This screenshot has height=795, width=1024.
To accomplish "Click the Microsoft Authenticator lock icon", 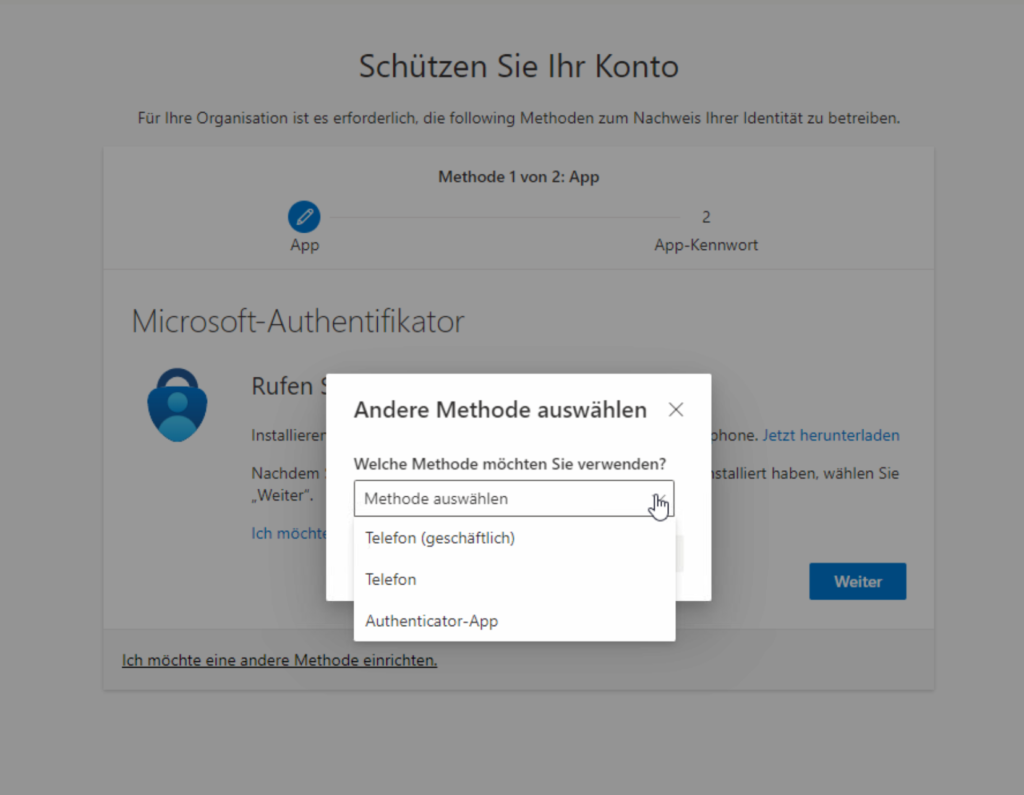I will 177,405.
